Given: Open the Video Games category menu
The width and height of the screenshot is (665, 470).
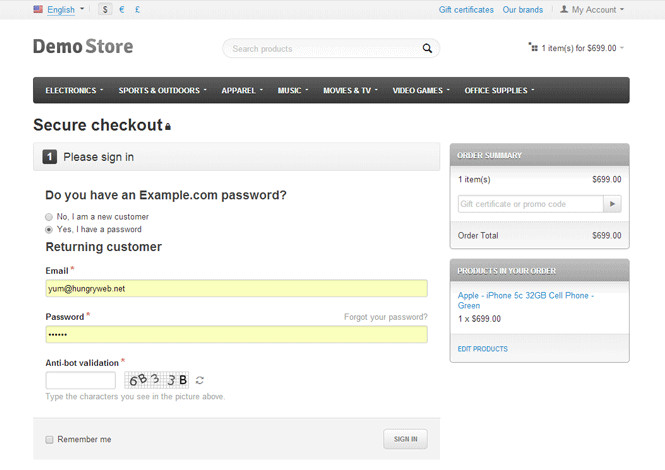Looking at the screenshot, I should pyautogui.click(x=422, y=91).
